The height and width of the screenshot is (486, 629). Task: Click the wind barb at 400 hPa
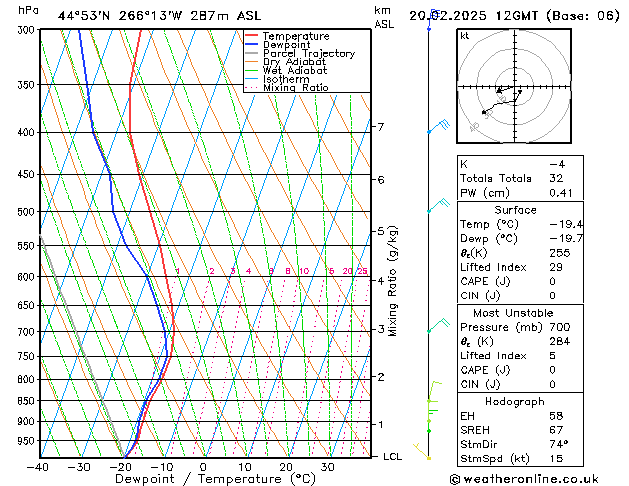point(439,126)
